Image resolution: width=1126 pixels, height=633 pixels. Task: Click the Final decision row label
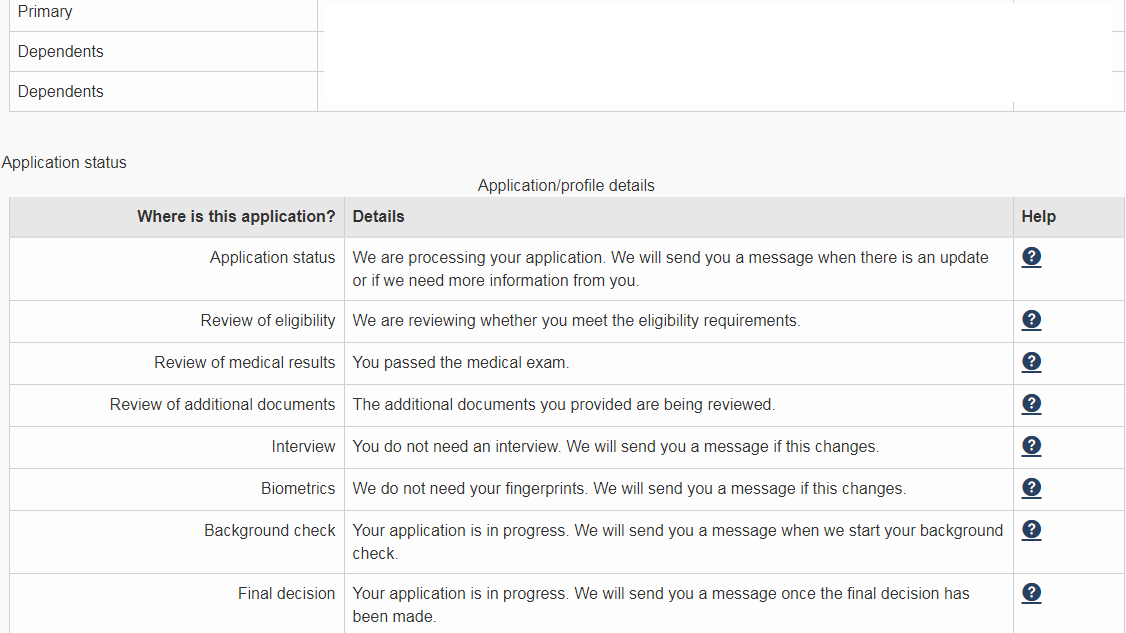[x=287, y=593]
